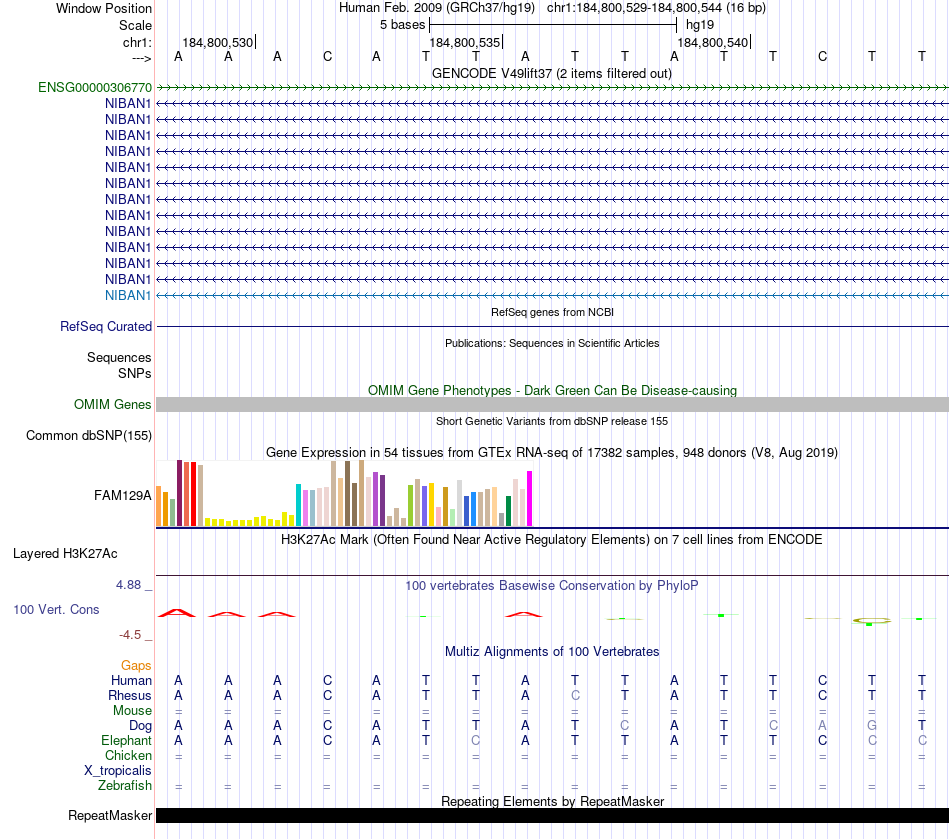
Task: Click Gene Expression in 54 tissues title
Action: point(552,453)
